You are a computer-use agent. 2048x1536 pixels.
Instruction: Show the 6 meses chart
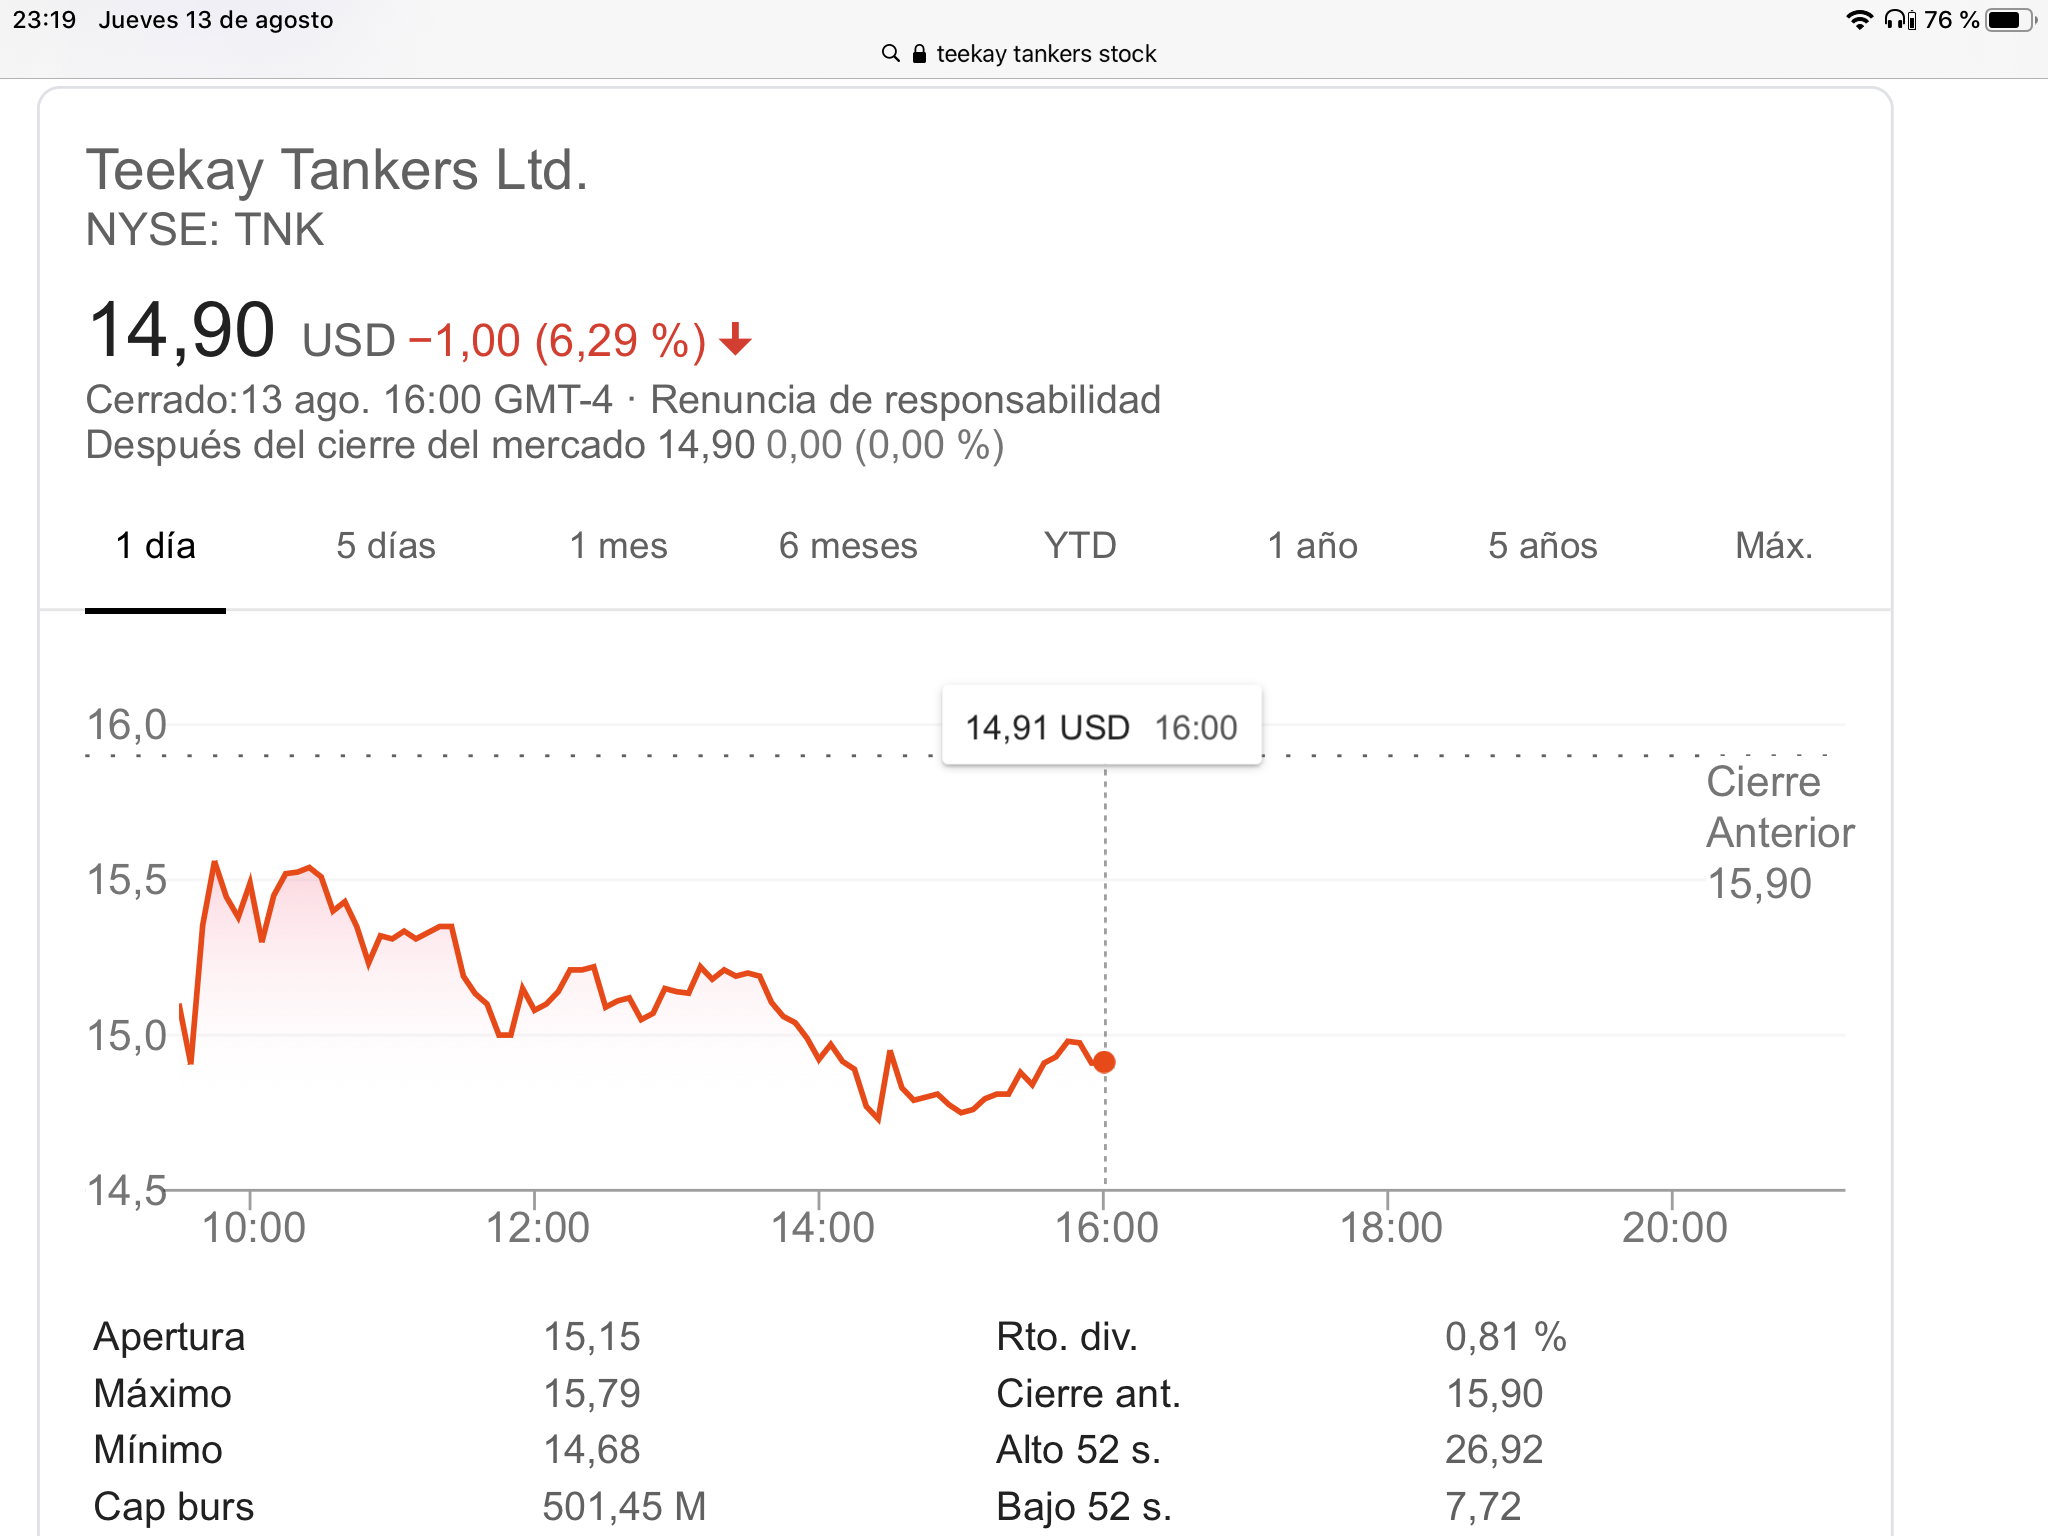(848, 546)
